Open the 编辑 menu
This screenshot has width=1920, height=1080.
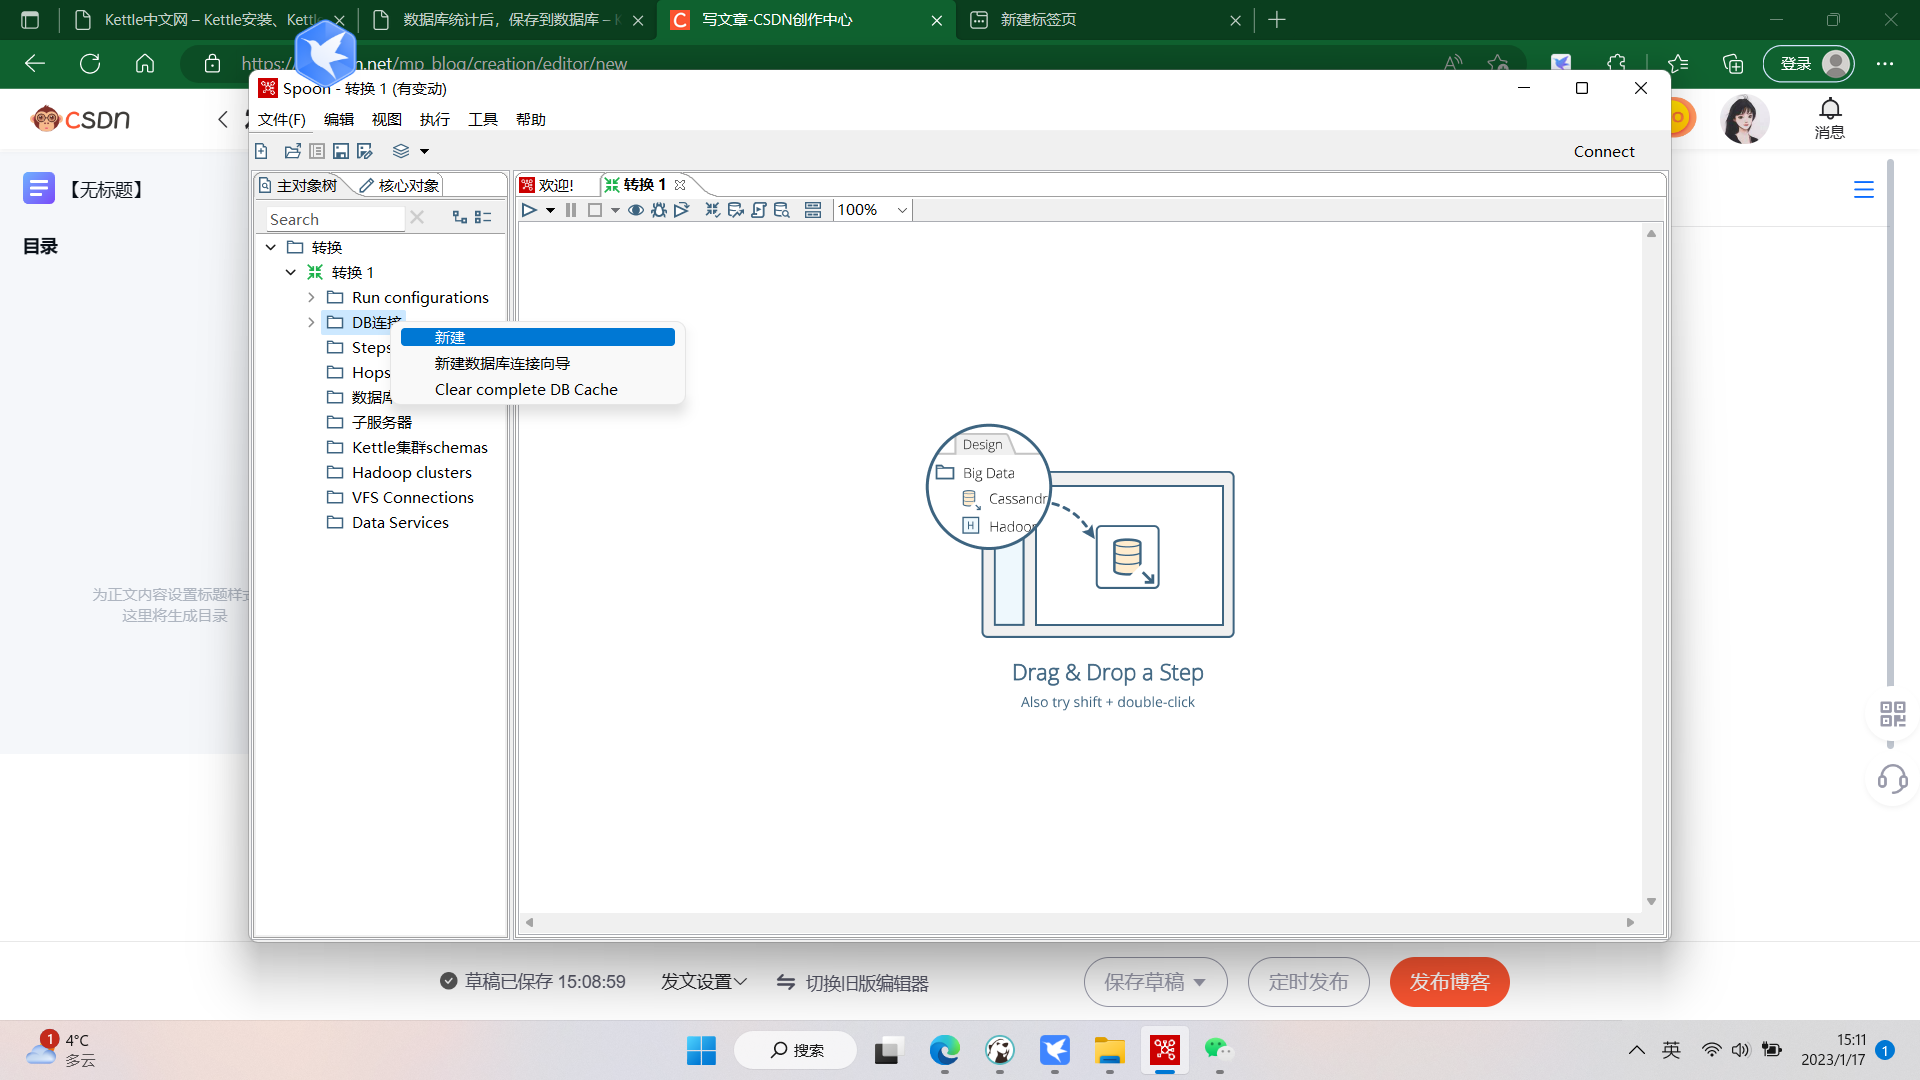click(339, 119)
